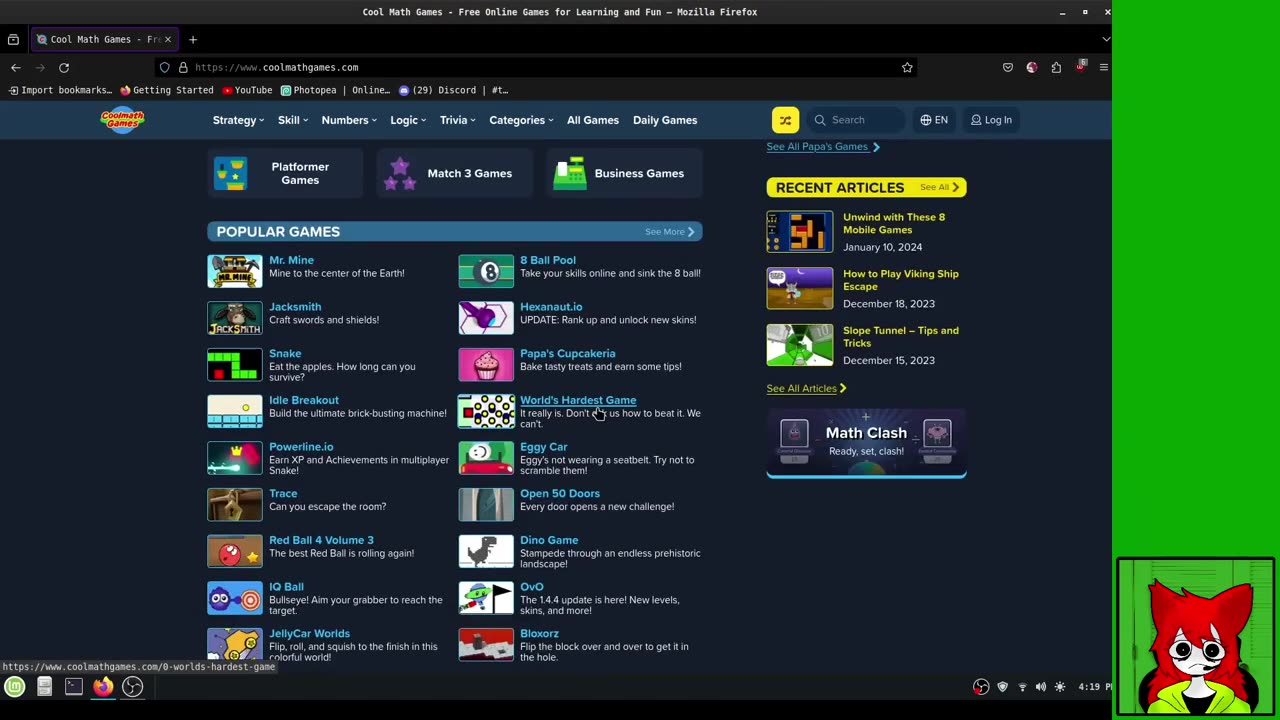Click the Papa's Cupcakeria game thumbnail
The image size is (1280, 720).
tap(486, 365)
